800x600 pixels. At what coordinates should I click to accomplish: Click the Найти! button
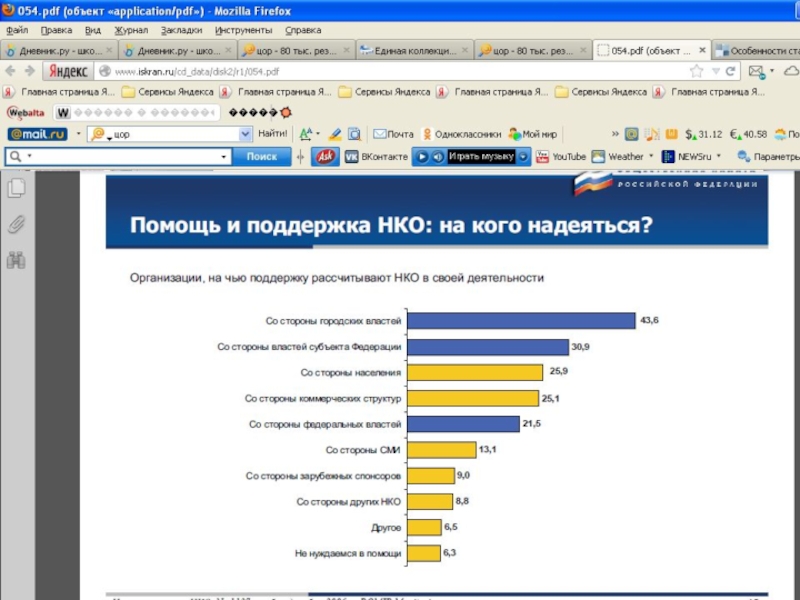point(272,134)
